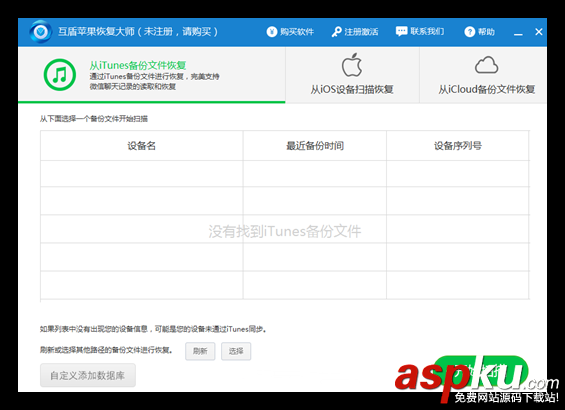This screenshot has height=410, width=565.
Task: Open 购买软件 purchase link
Action: (297, 32)
